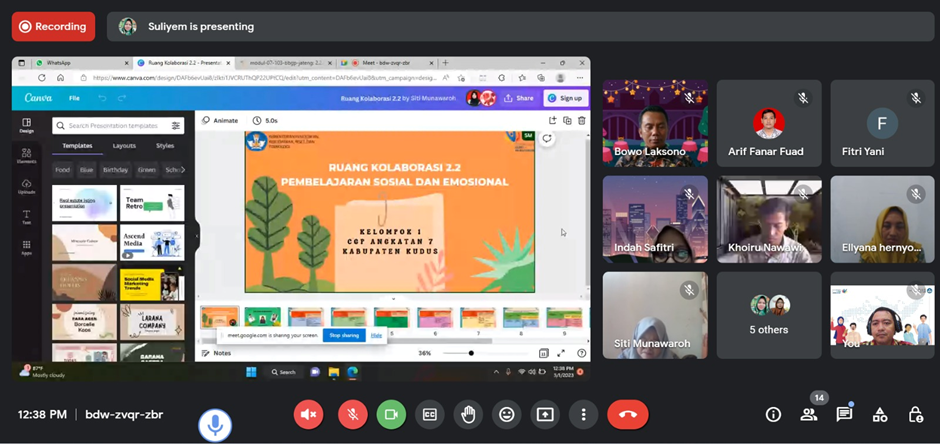The image size is (940, 444).
Task: Click the comment bubble beside slide
Action: tap(547, 138)
